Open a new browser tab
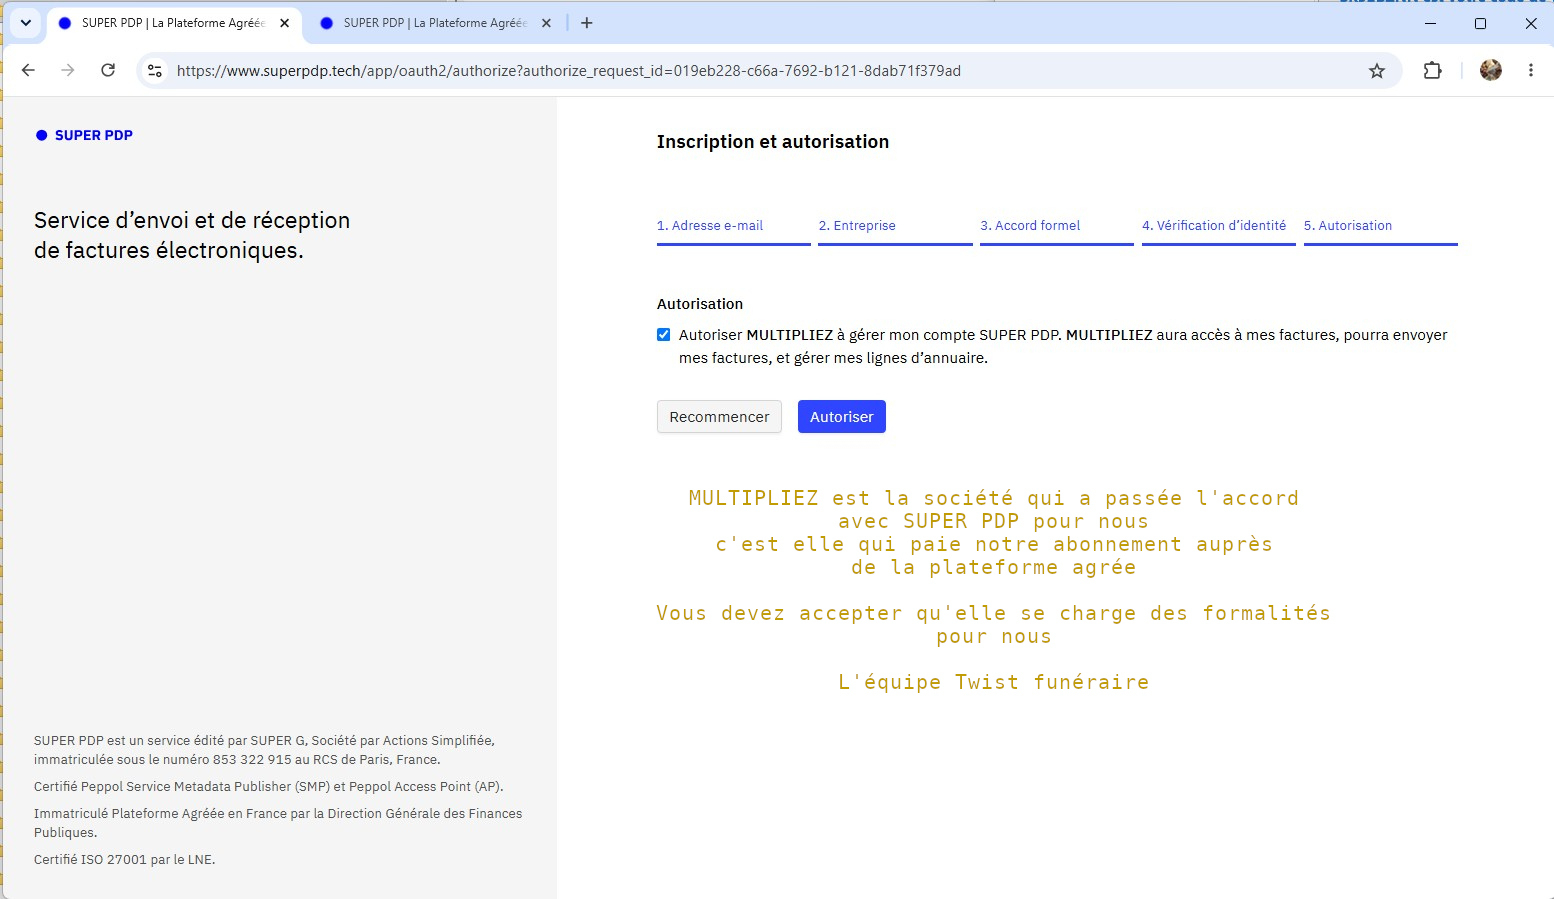This screenshot has height=899, width=1554. point(587,23)
